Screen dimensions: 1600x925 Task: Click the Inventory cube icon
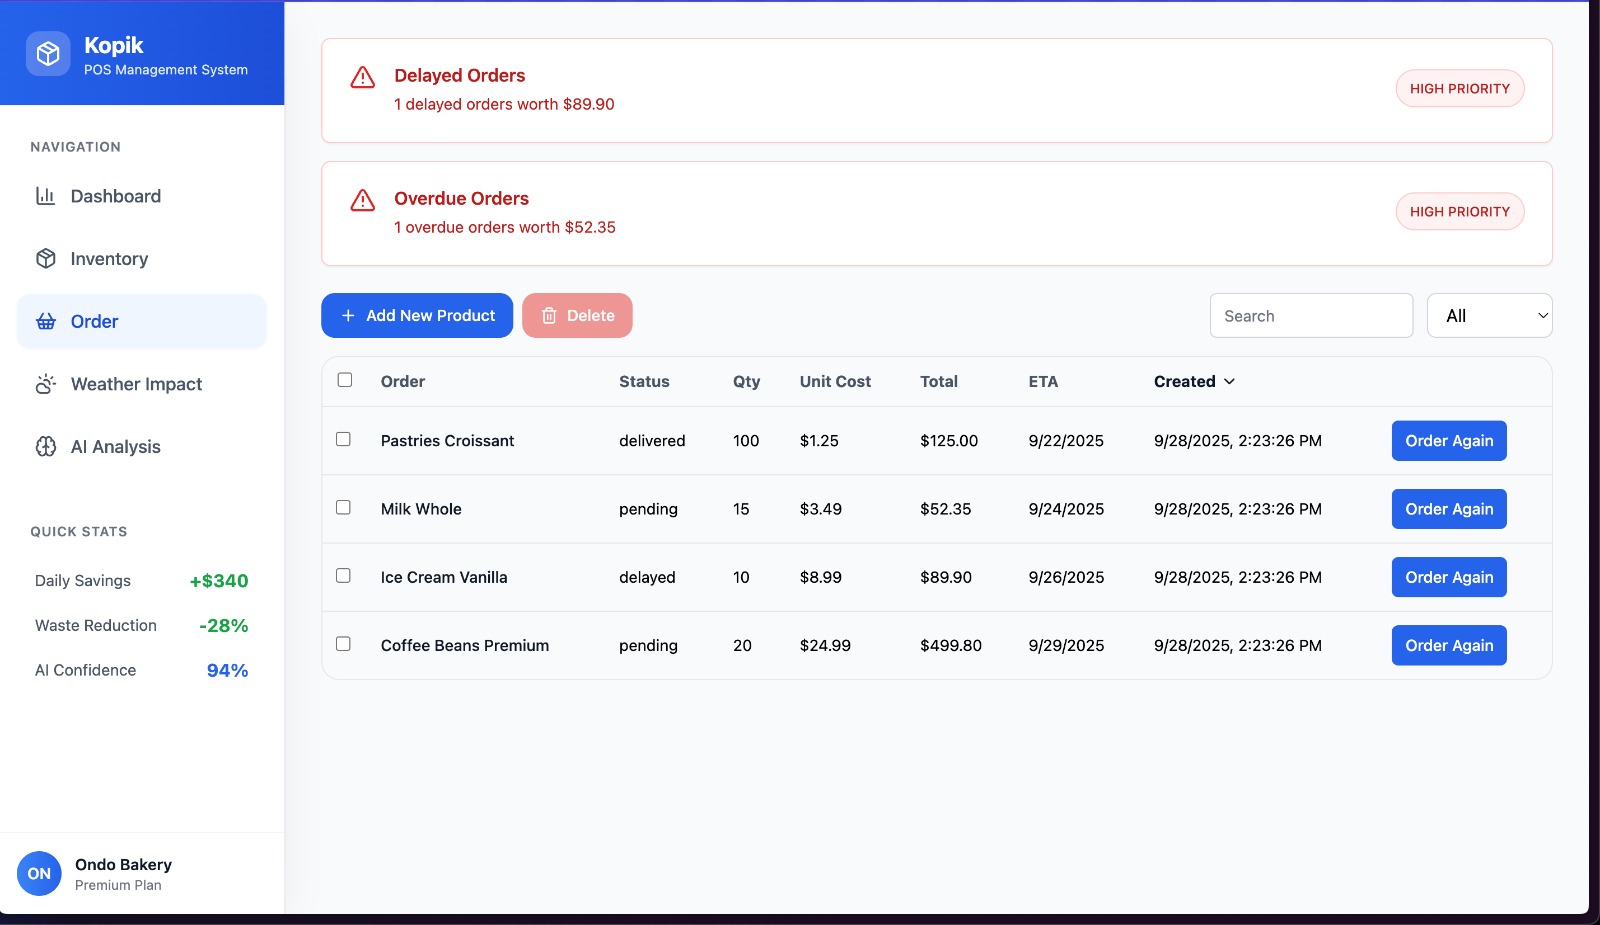pyautogui.click(x=45, y=259)
